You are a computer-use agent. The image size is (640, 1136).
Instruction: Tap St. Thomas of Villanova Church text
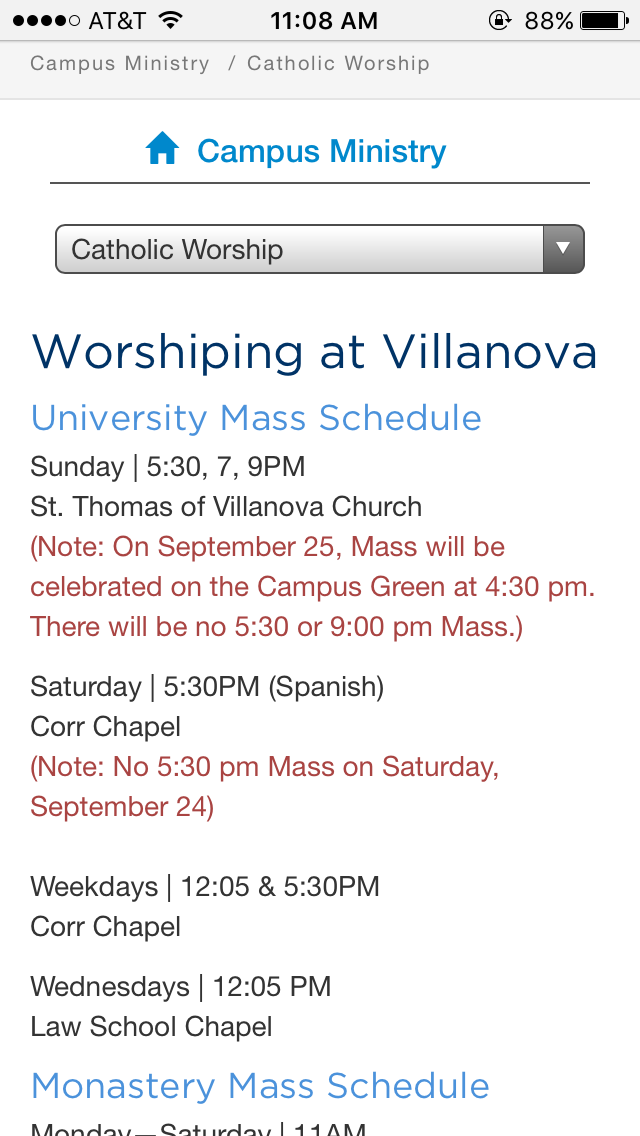(226, 506)
